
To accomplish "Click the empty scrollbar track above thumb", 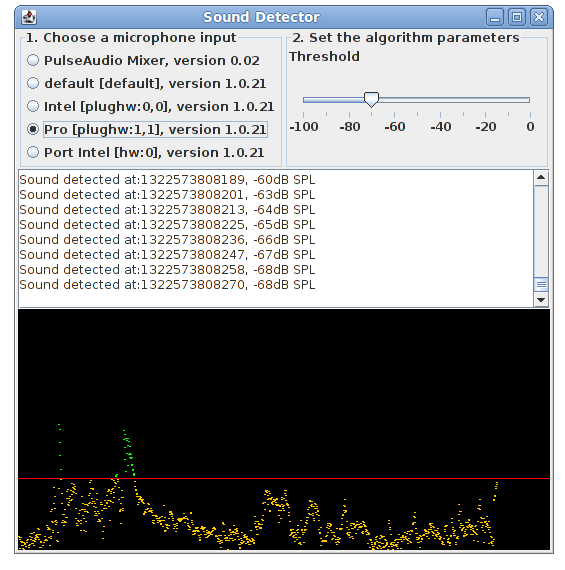I will 541,231.
